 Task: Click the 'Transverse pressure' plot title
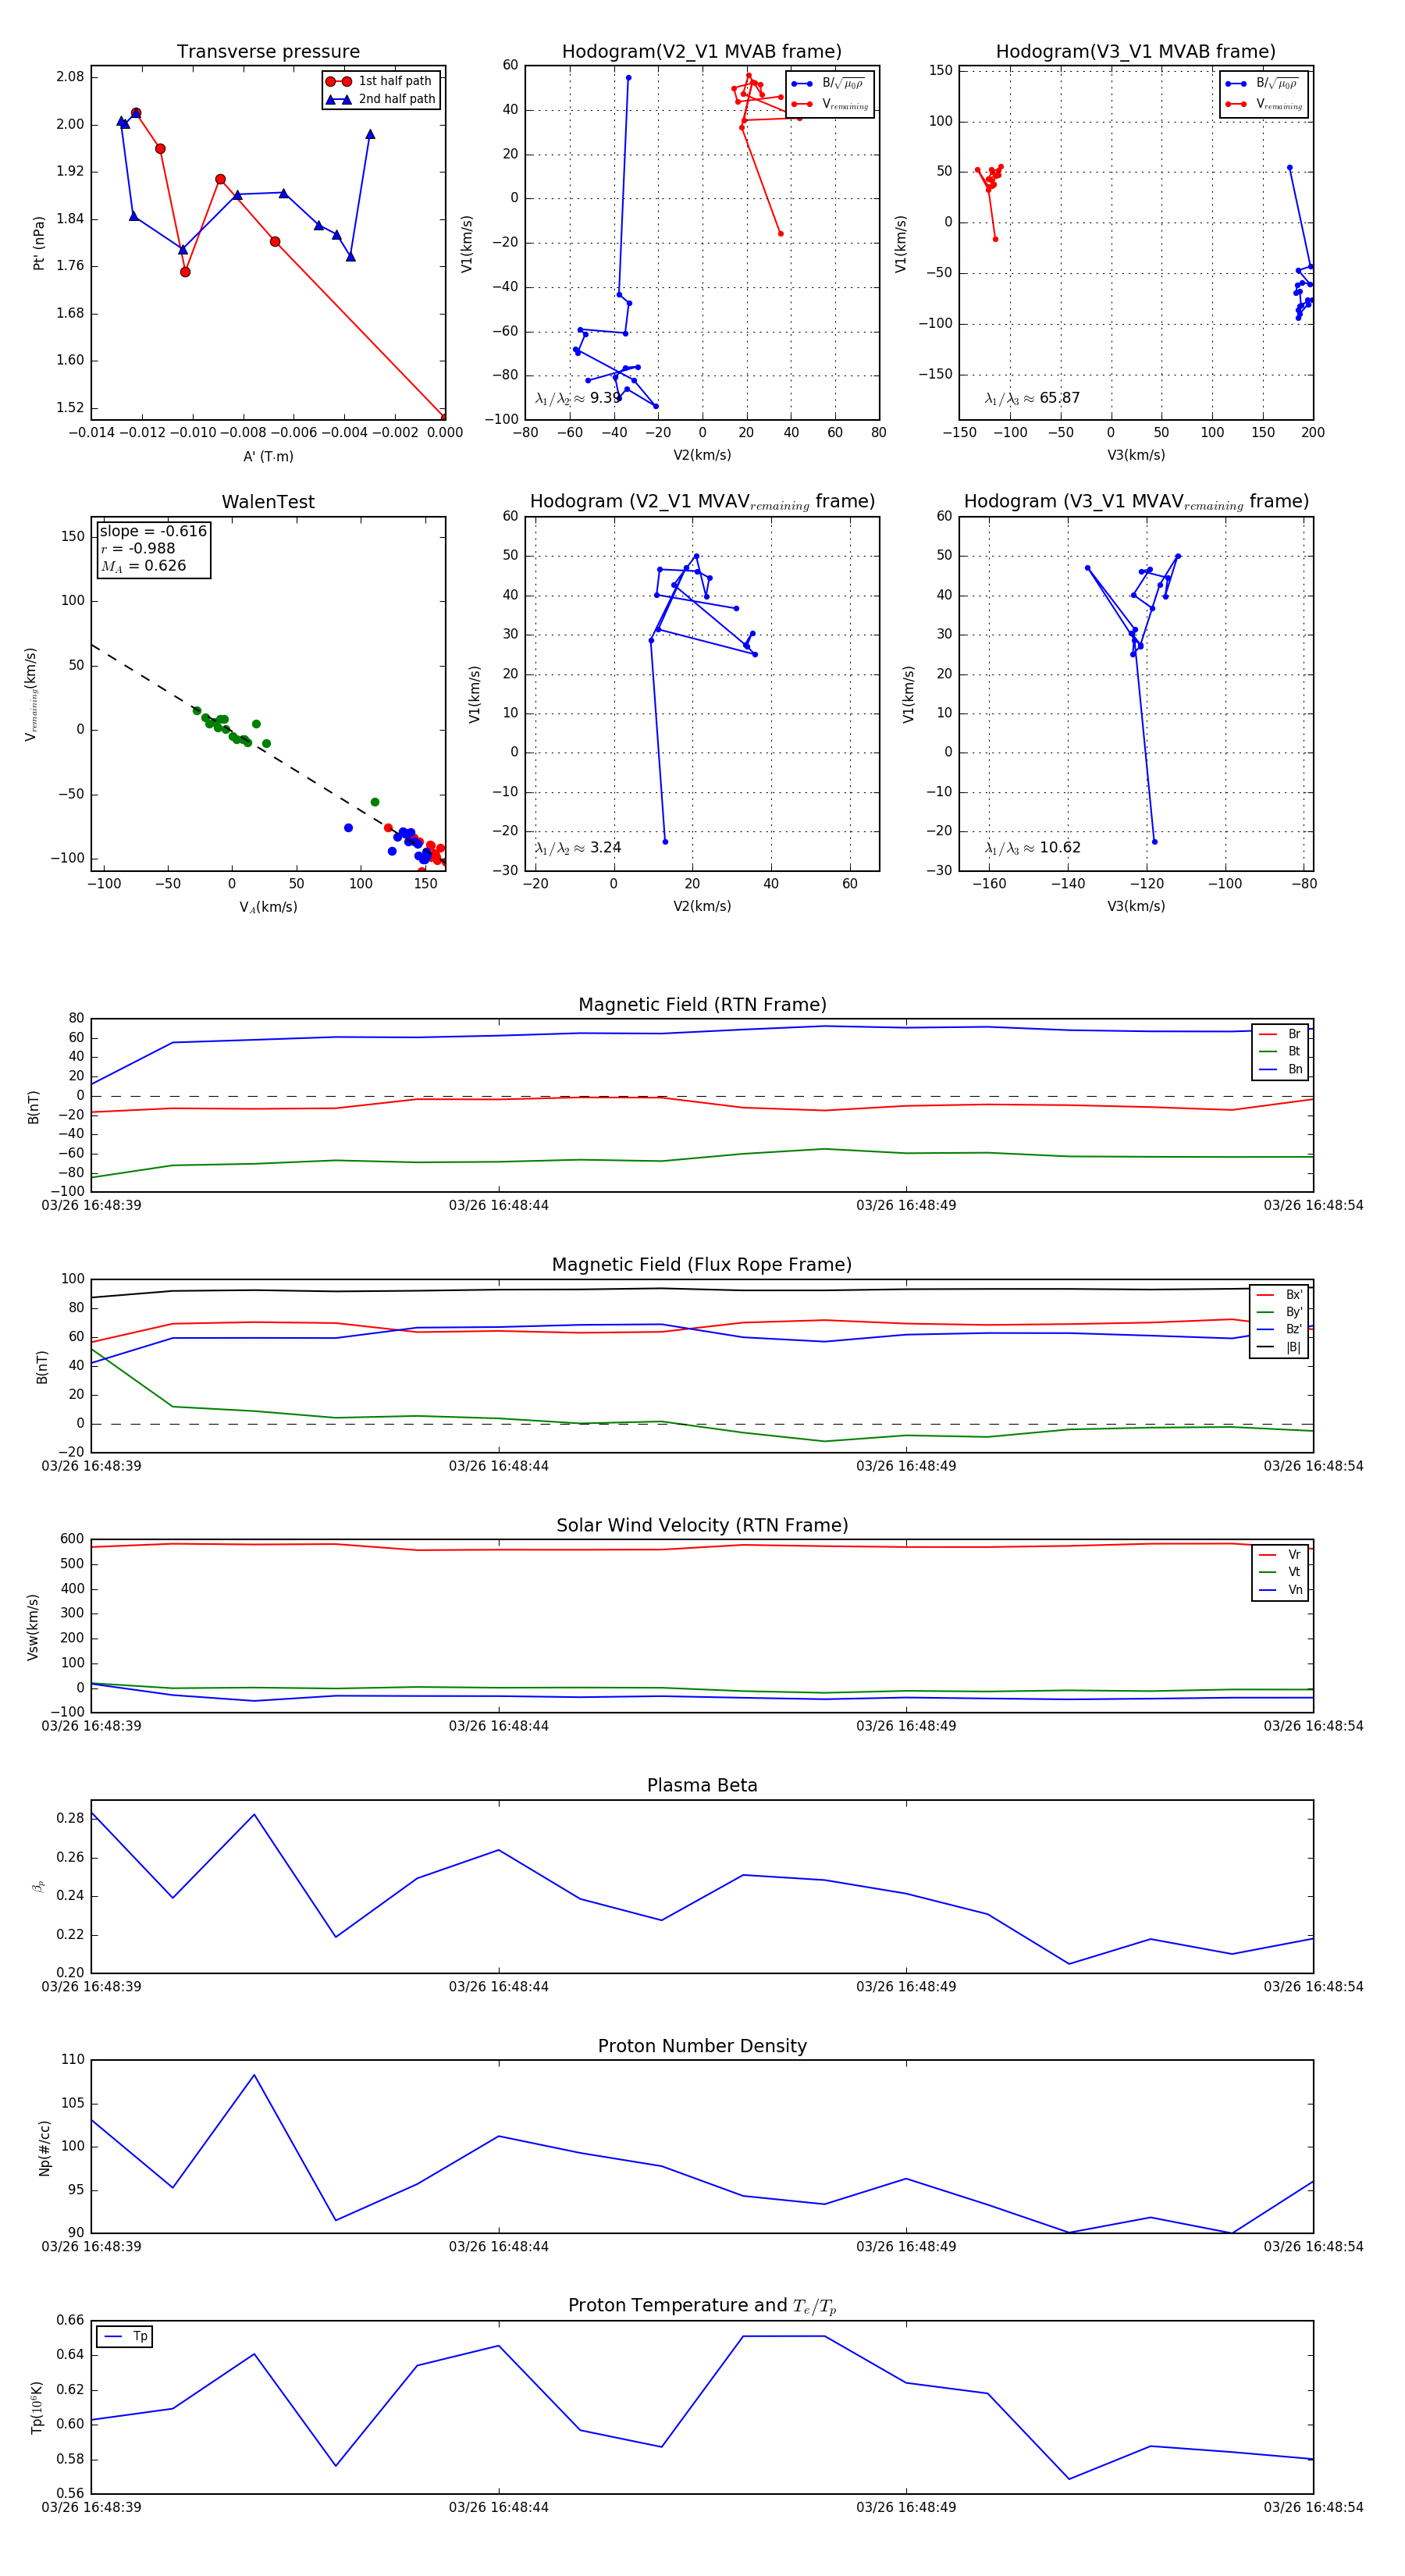(268, 52)
